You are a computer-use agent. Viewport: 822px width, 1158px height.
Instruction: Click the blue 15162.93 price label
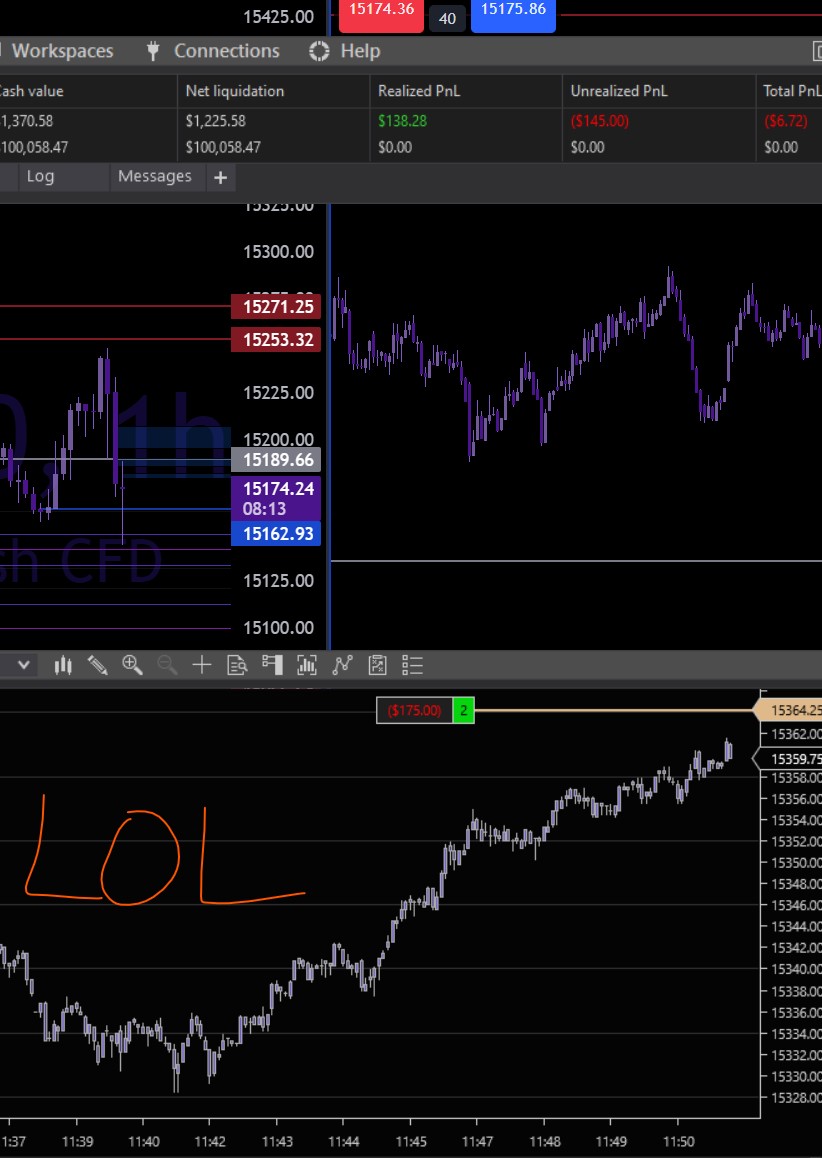276,534
